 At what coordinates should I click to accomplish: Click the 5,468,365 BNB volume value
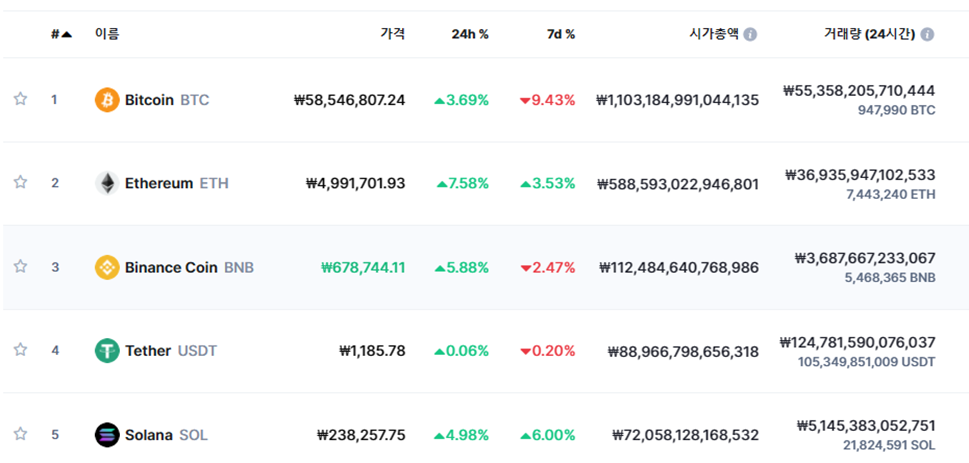(890, 278)
